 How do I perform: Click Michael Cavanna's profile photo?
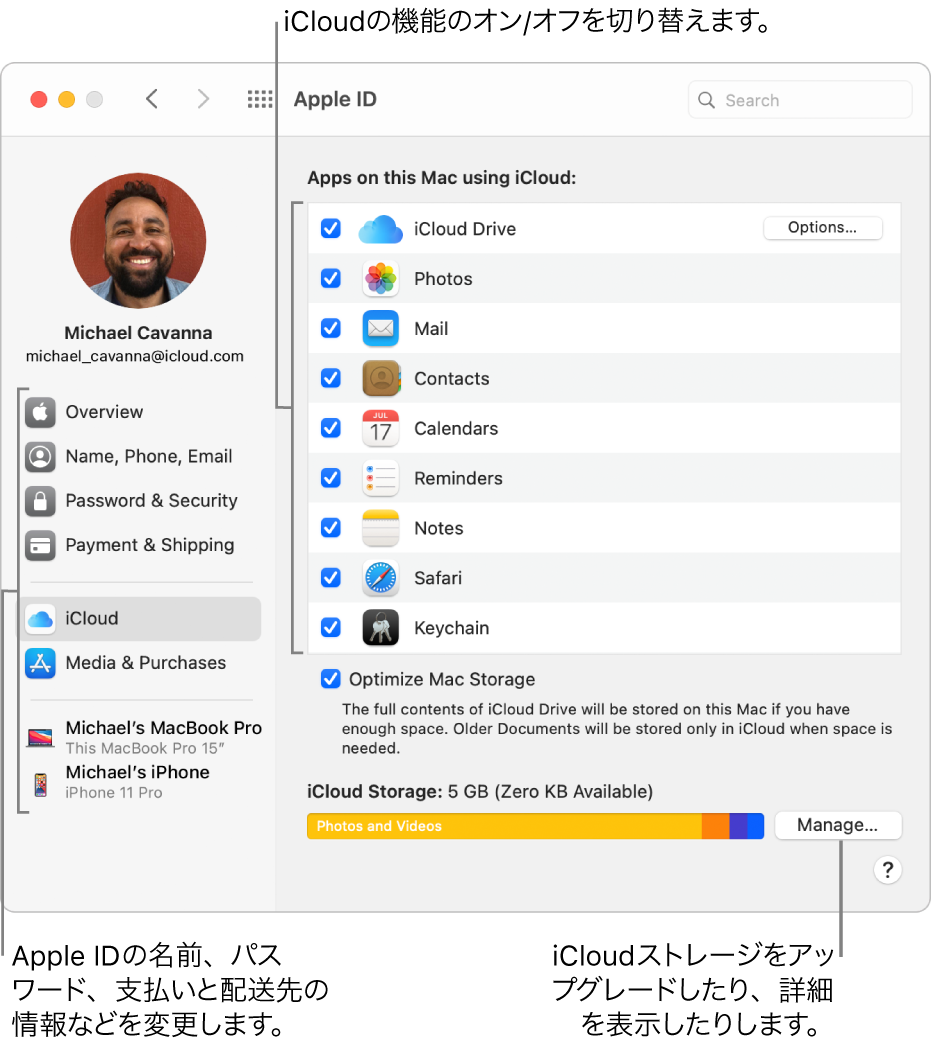pyautogui.click(x=139, y=241)
